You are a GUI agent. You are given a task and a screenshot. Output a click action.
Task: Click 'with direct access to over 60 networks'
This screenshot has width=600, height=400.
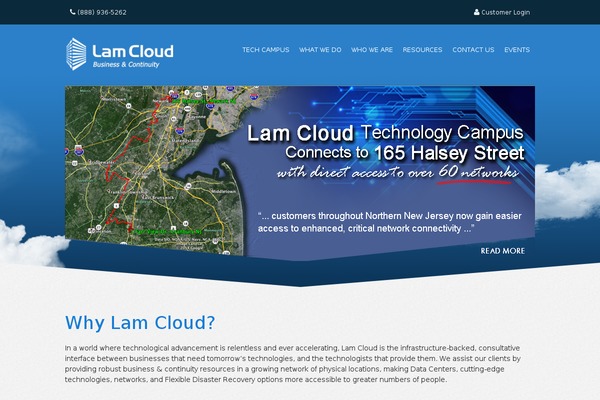[398, 172]
